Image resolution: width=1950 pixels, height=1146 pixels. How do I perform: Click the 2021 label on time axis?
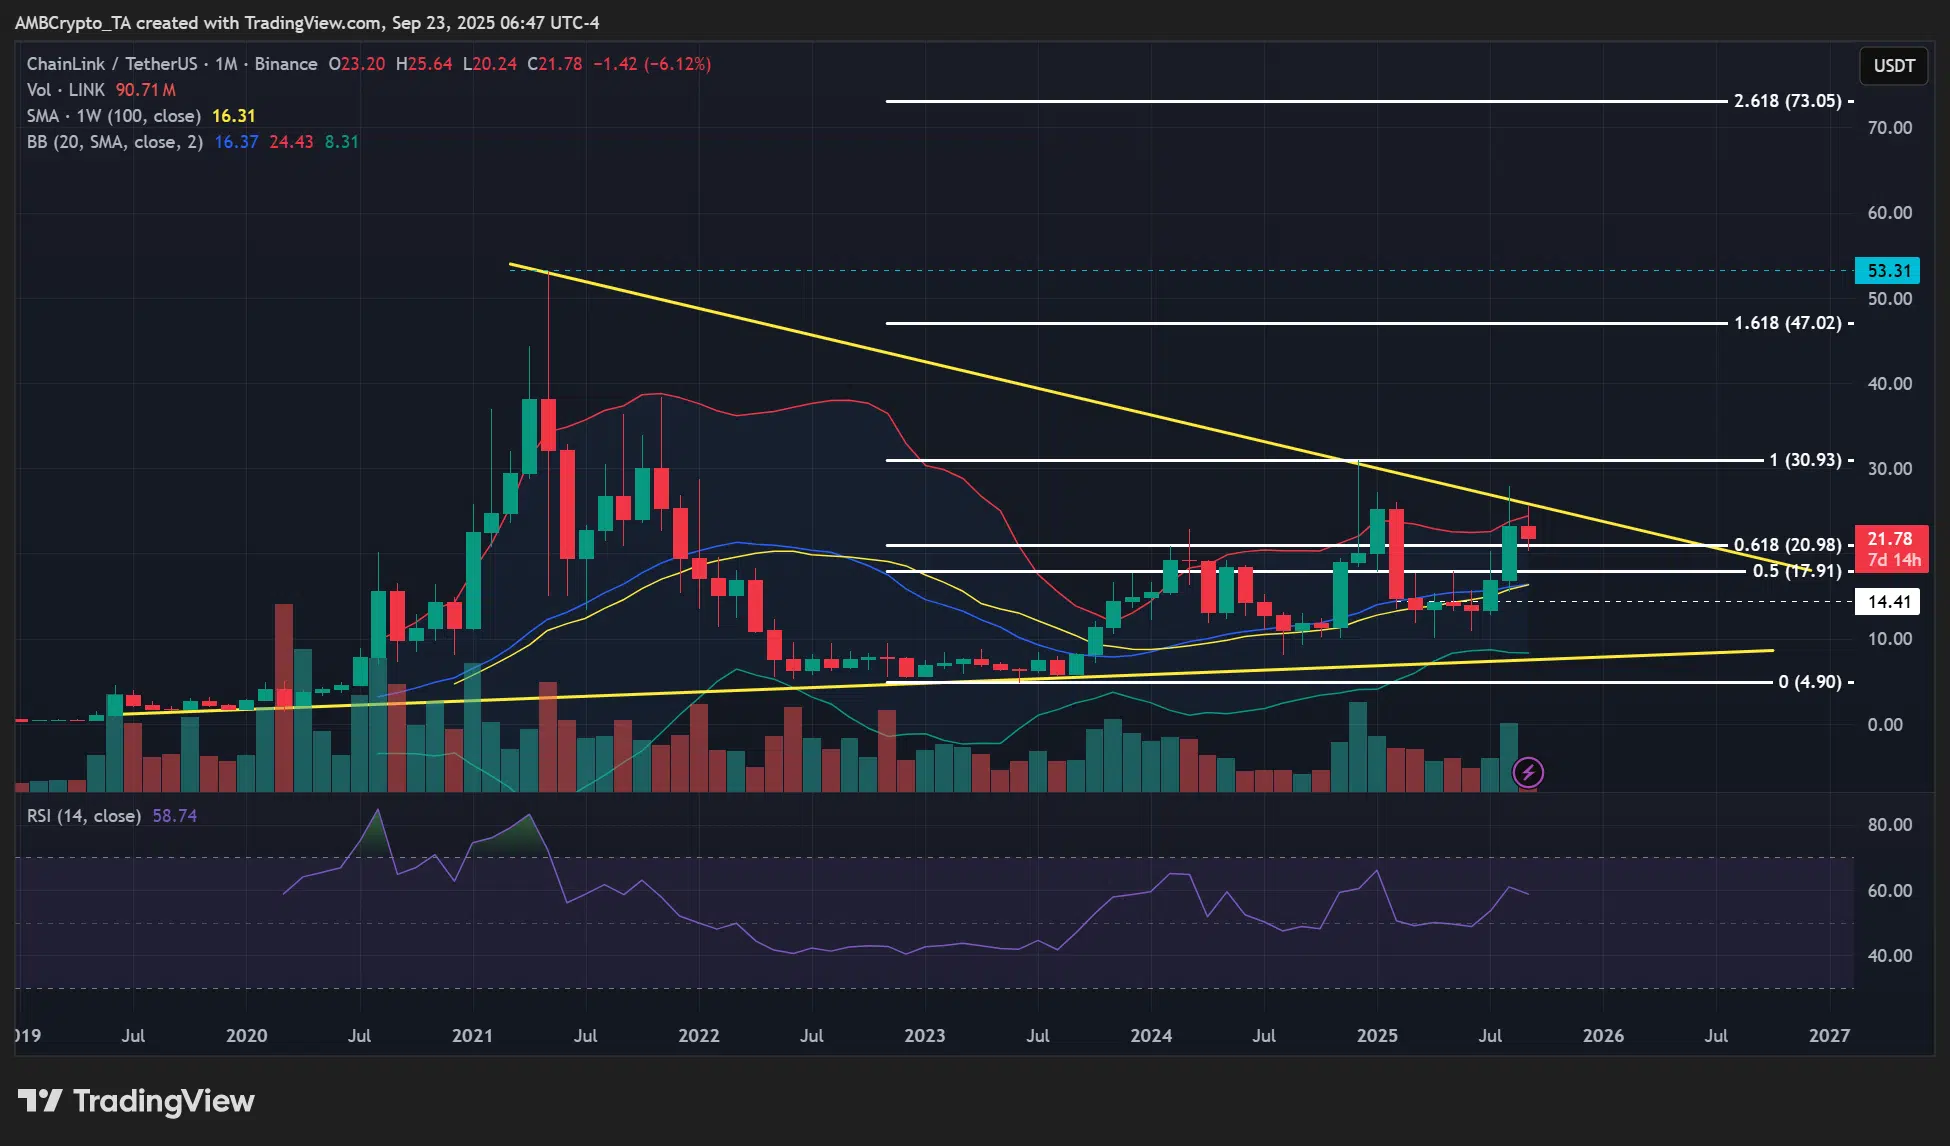click(472, 1036)
